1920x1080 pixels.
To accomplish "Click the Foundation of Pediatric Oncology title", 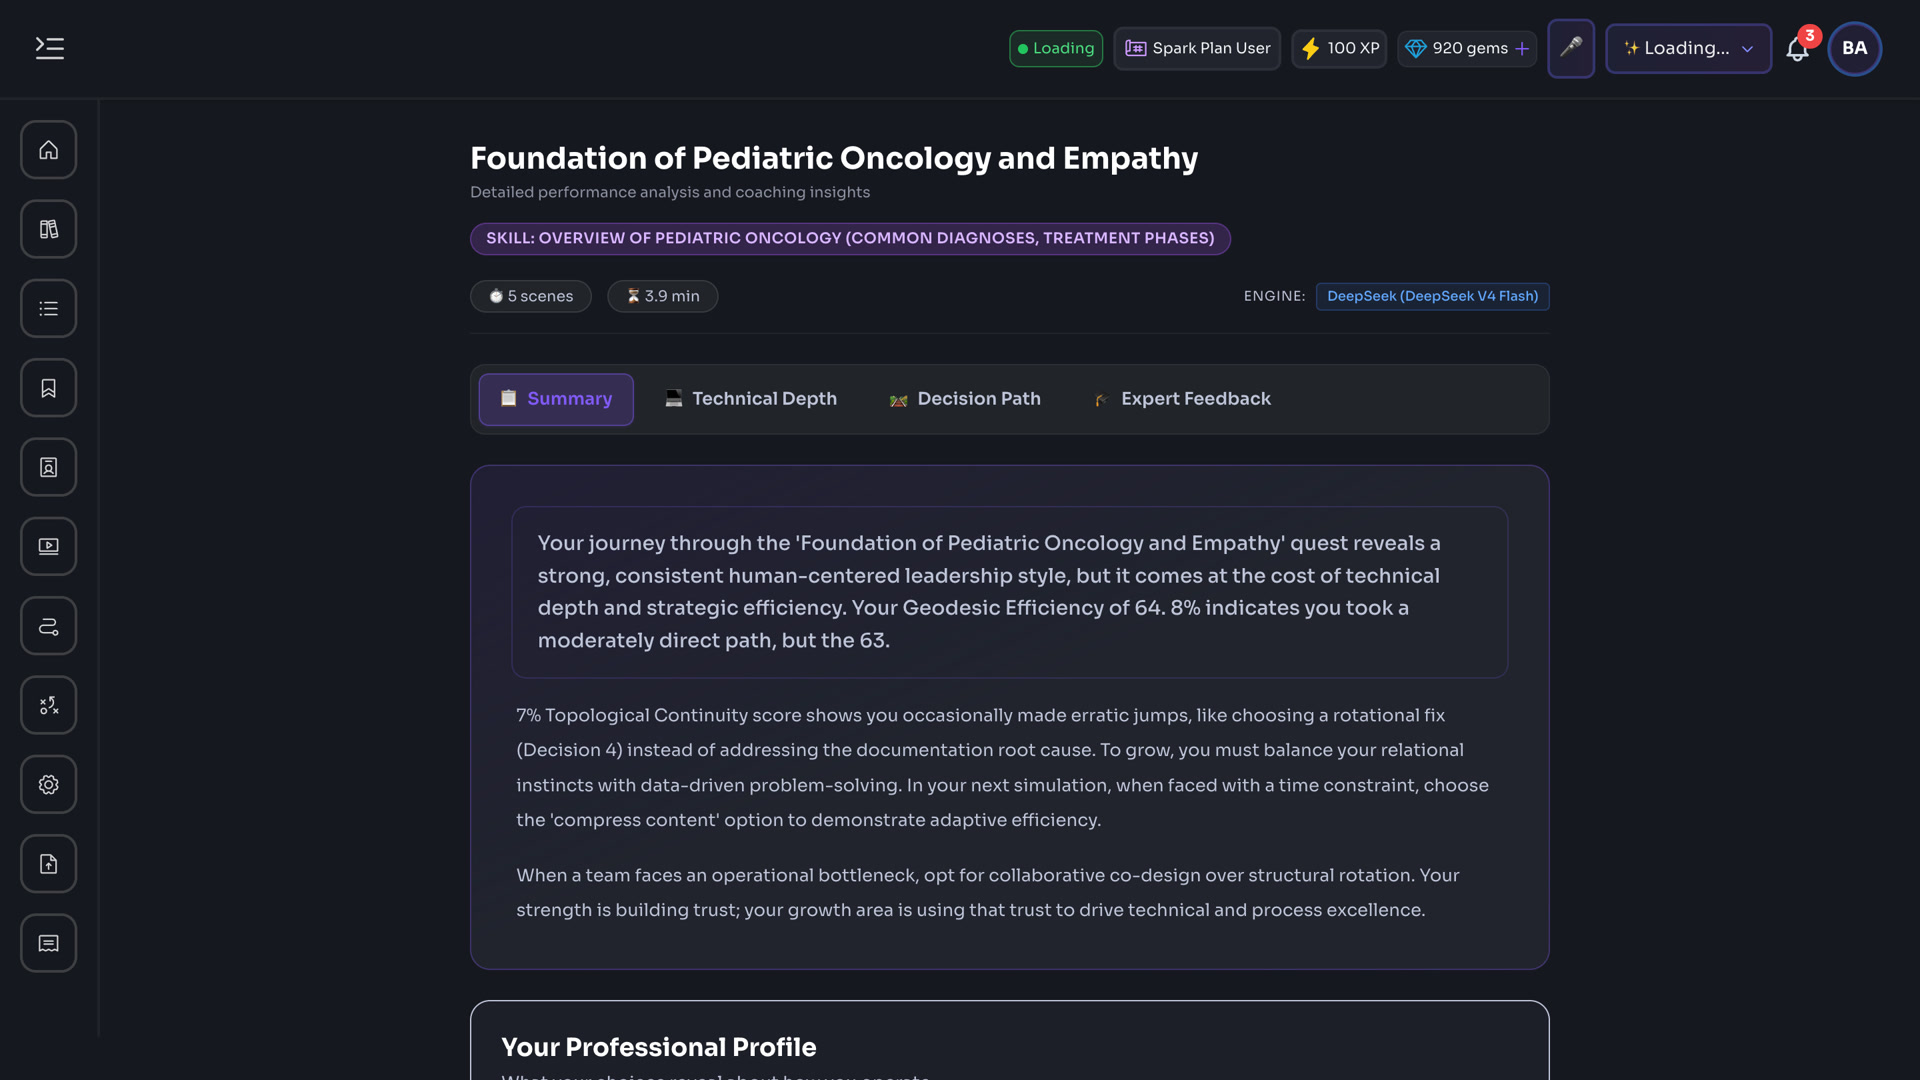I will [x=834, y=158].
